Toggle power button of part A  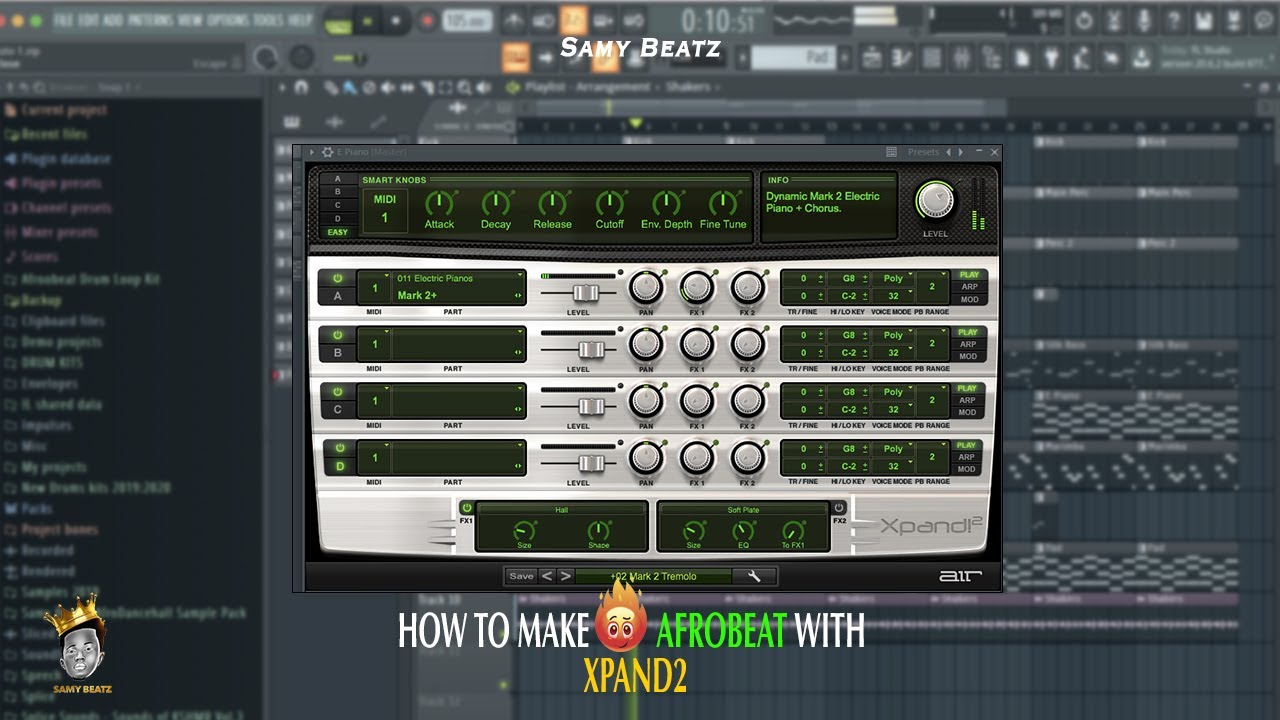point(337,279)
